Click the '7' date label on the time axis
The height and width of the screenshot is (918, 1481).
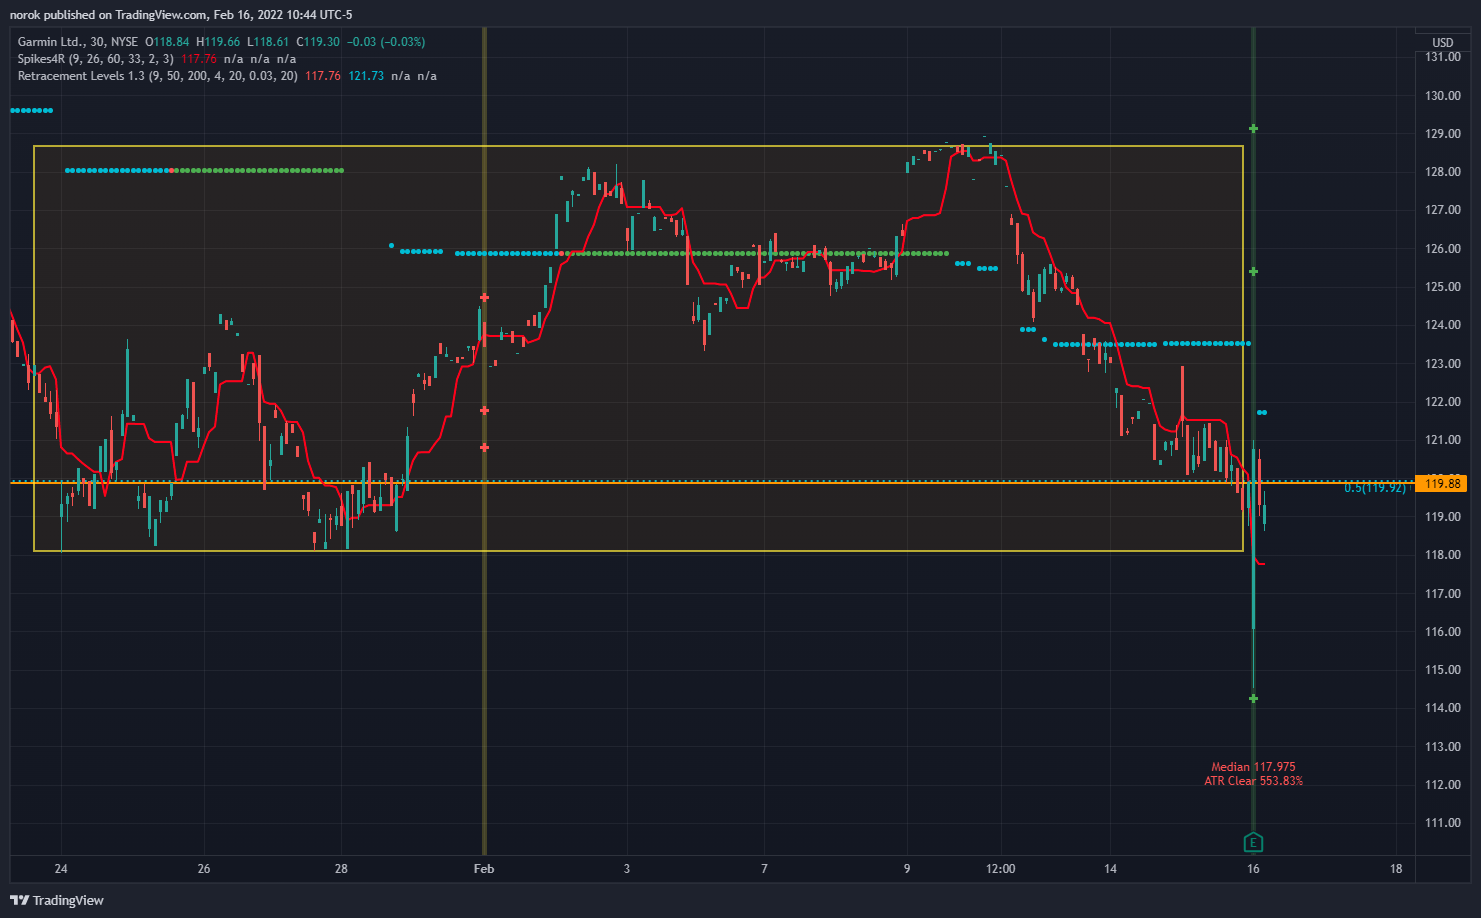pyautogui.click(x=764, y=869)
